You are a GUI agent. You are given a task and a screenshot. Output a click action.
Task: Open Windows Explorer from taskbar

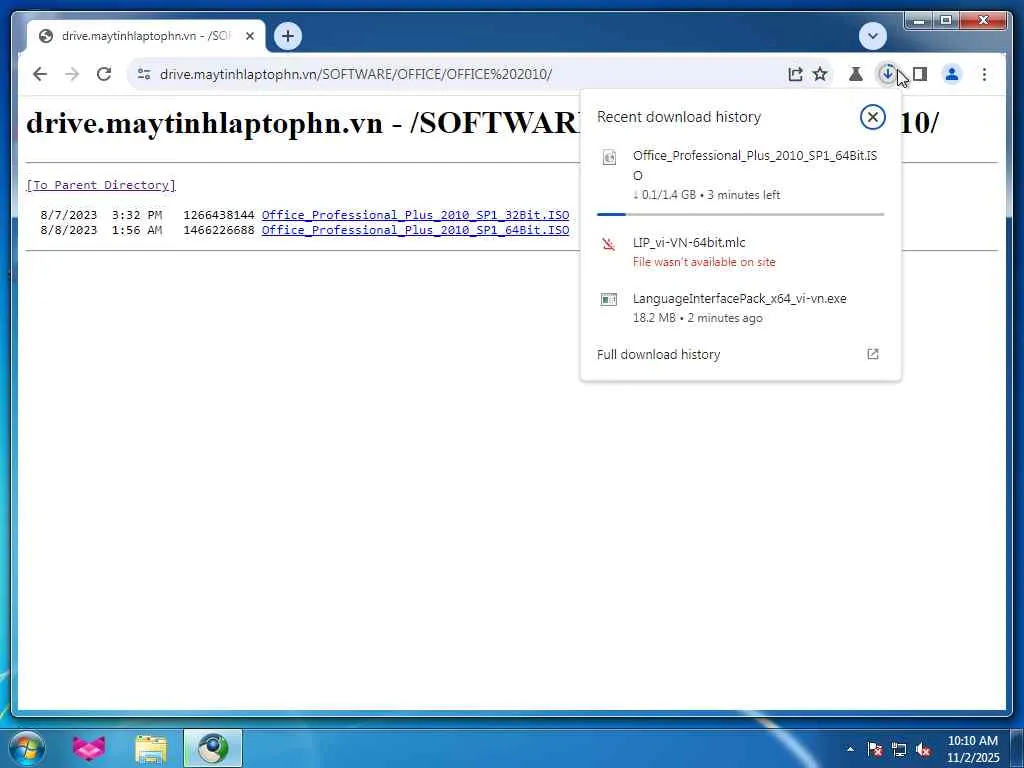[x=151, y=748]
